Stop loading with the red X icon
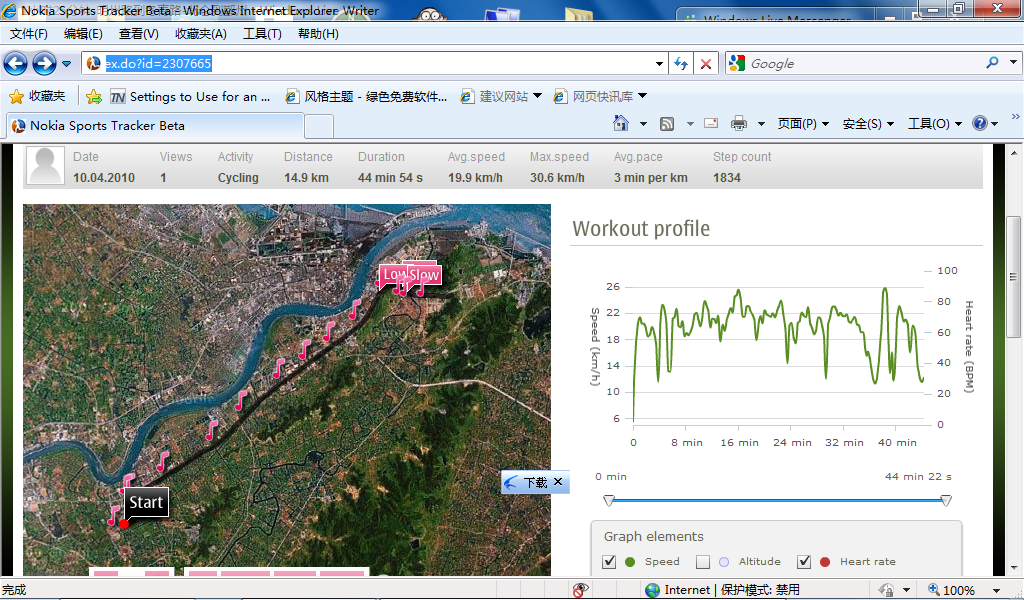This screenshot has height=600, width=1024. pyautogui.click(x=706, y=63)
